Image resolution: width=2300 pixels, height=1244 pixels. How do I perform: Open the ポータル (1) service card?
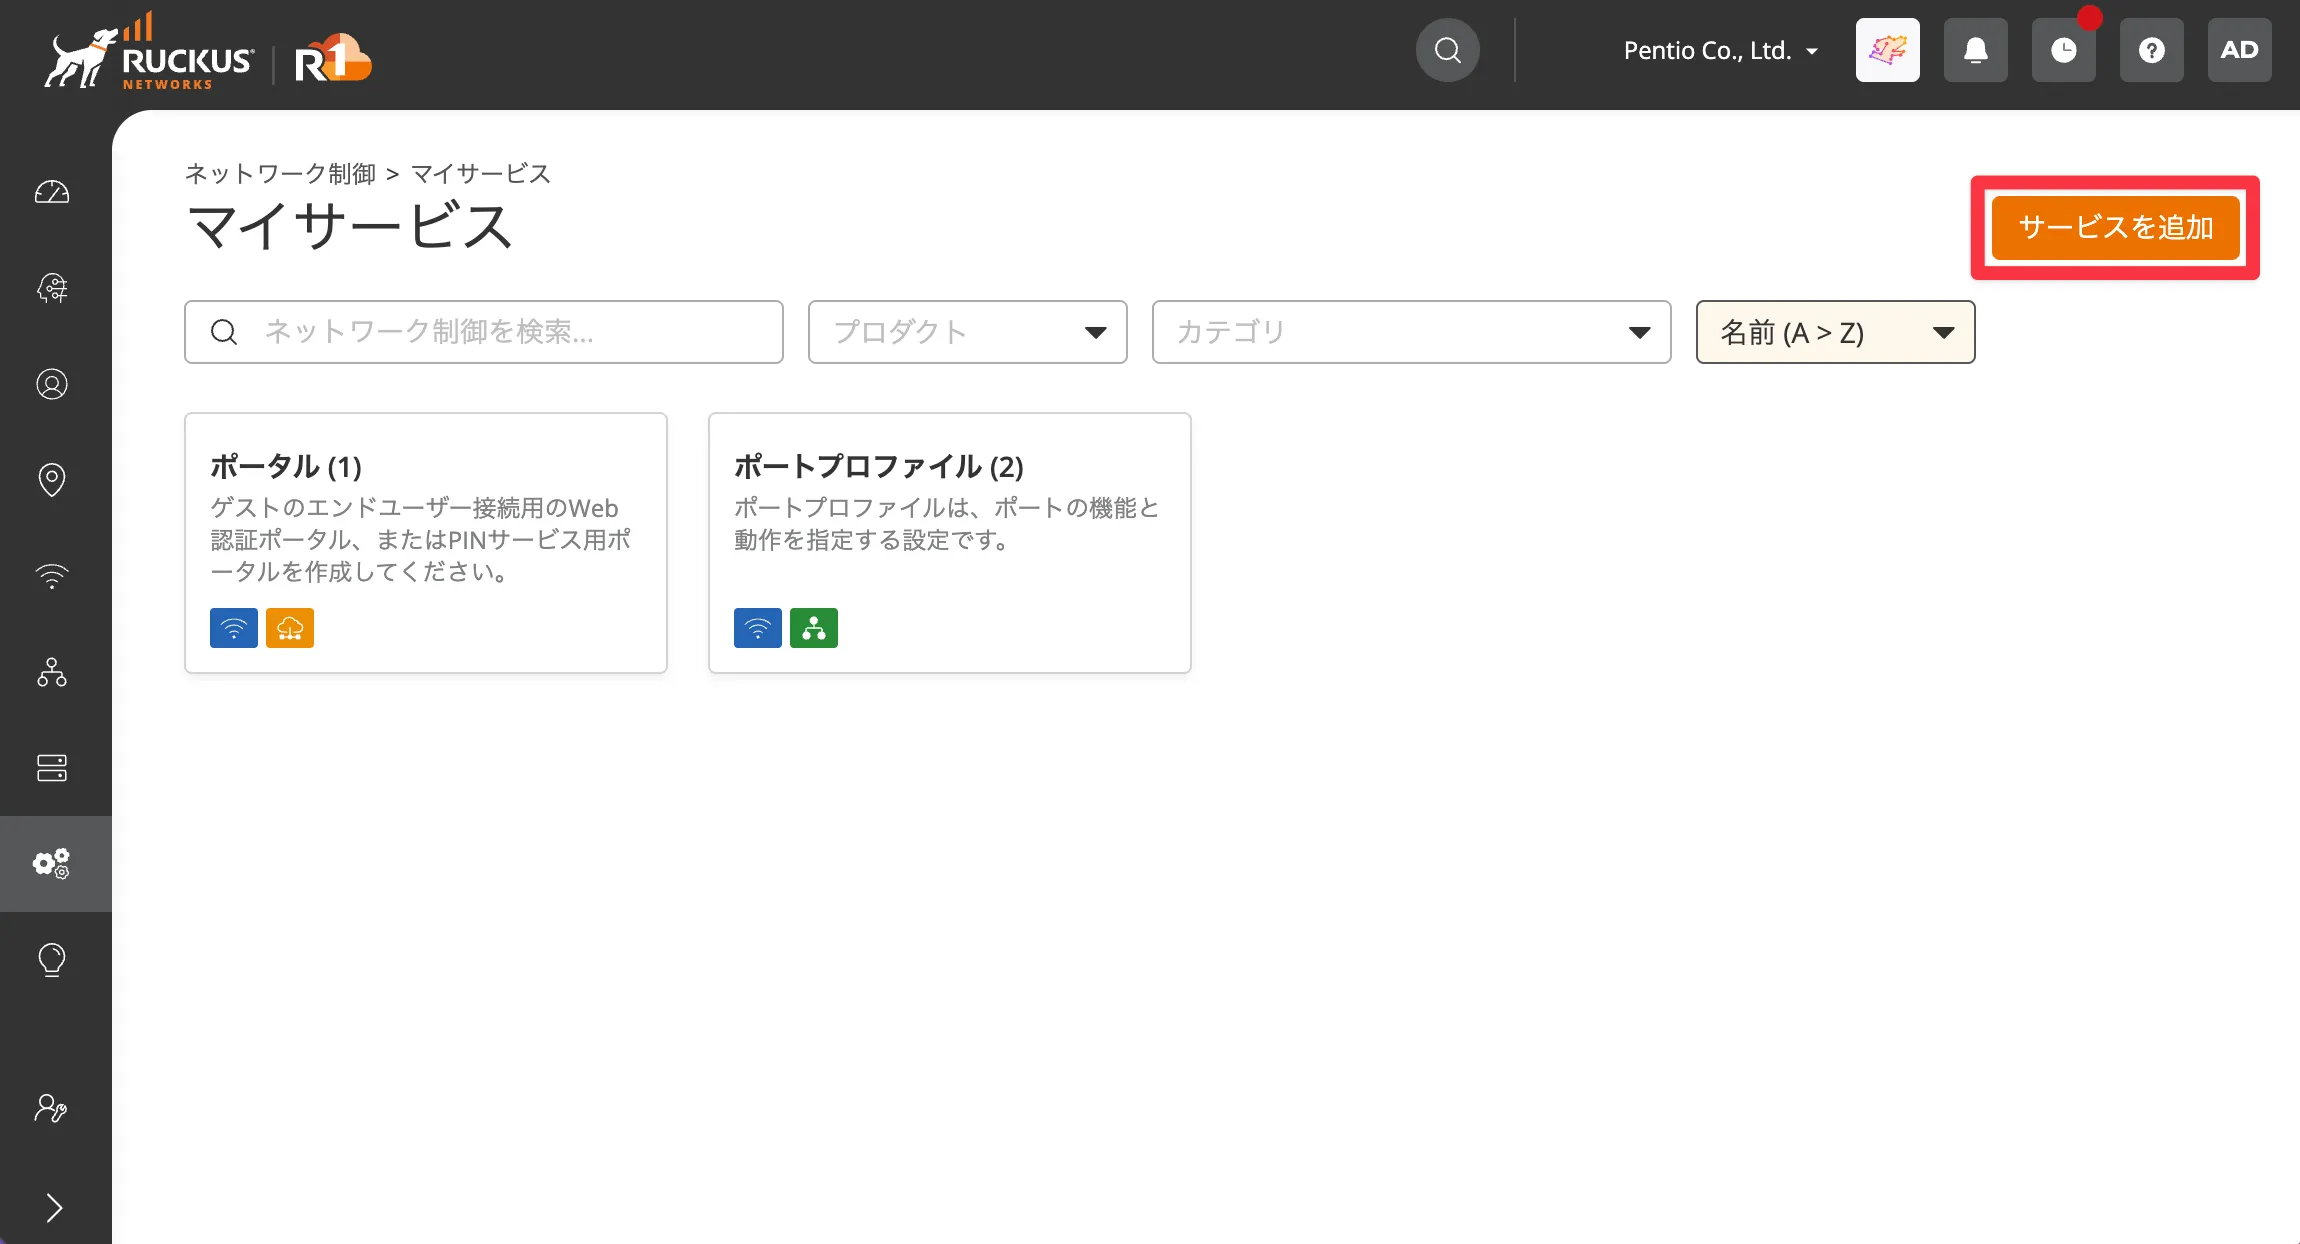426,543
